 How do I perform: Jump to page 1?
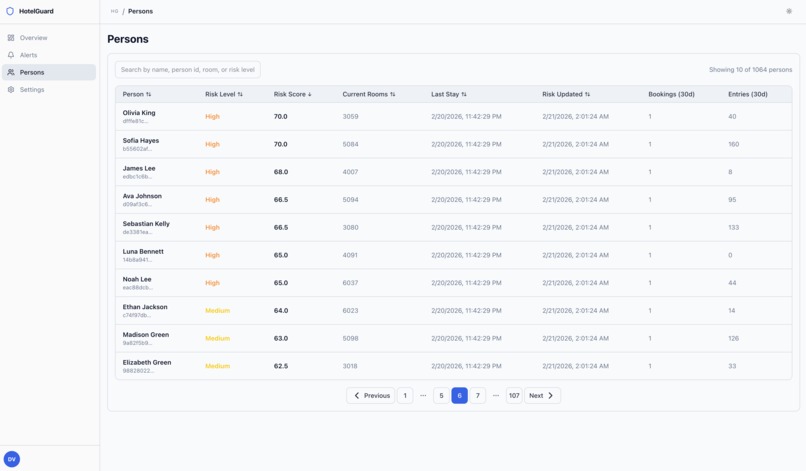click(405, 395)
